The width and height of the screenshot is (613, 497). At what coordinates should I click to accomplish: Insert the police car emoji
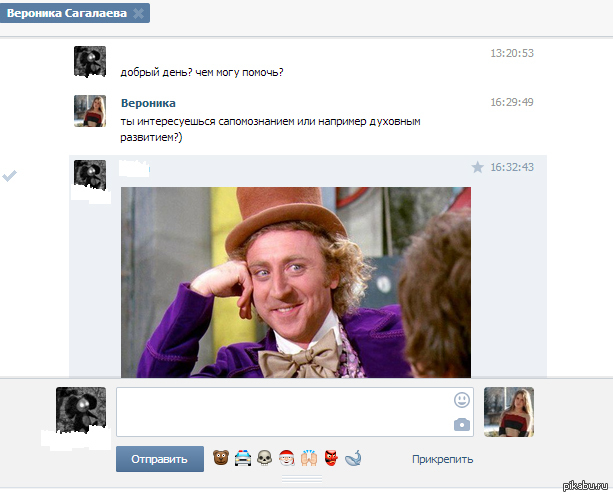243,459
